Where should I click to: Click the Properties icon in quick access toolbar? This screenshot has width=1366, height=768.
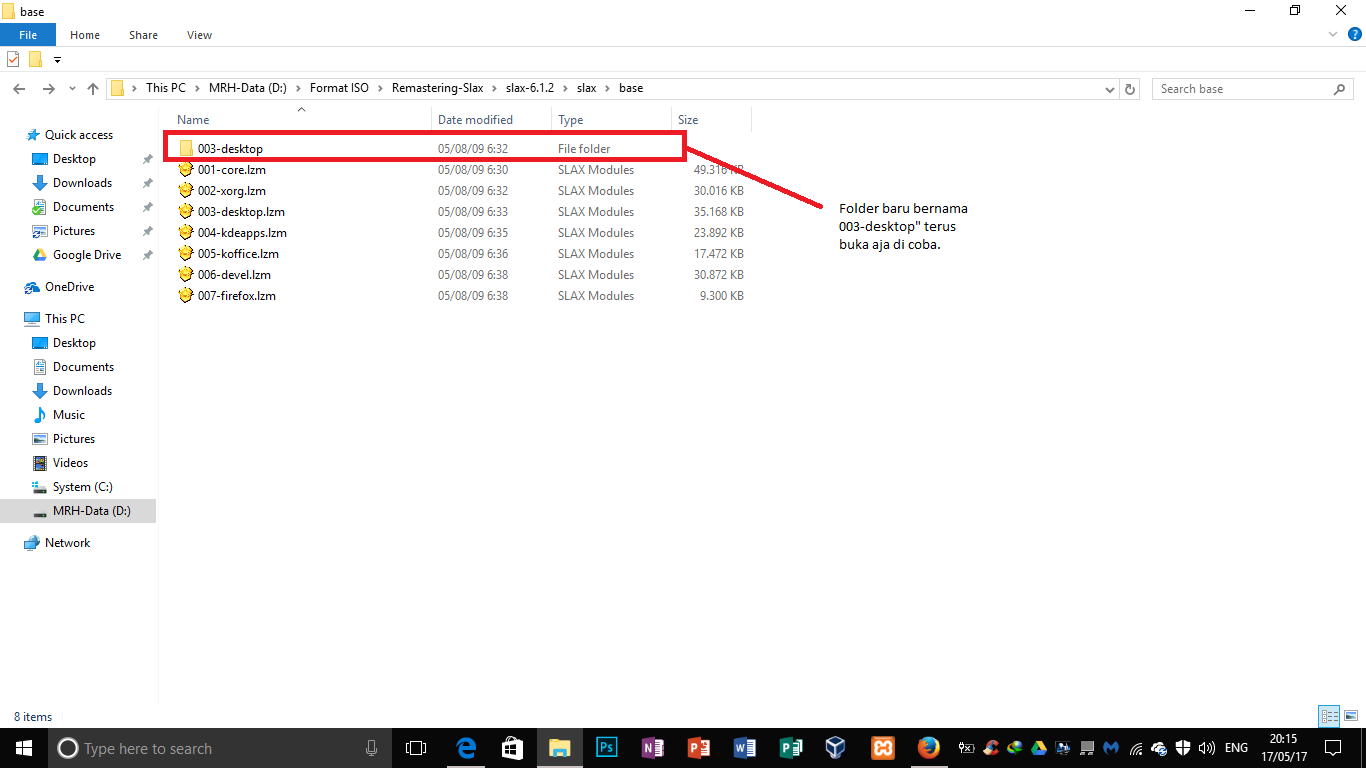point(13,59)
